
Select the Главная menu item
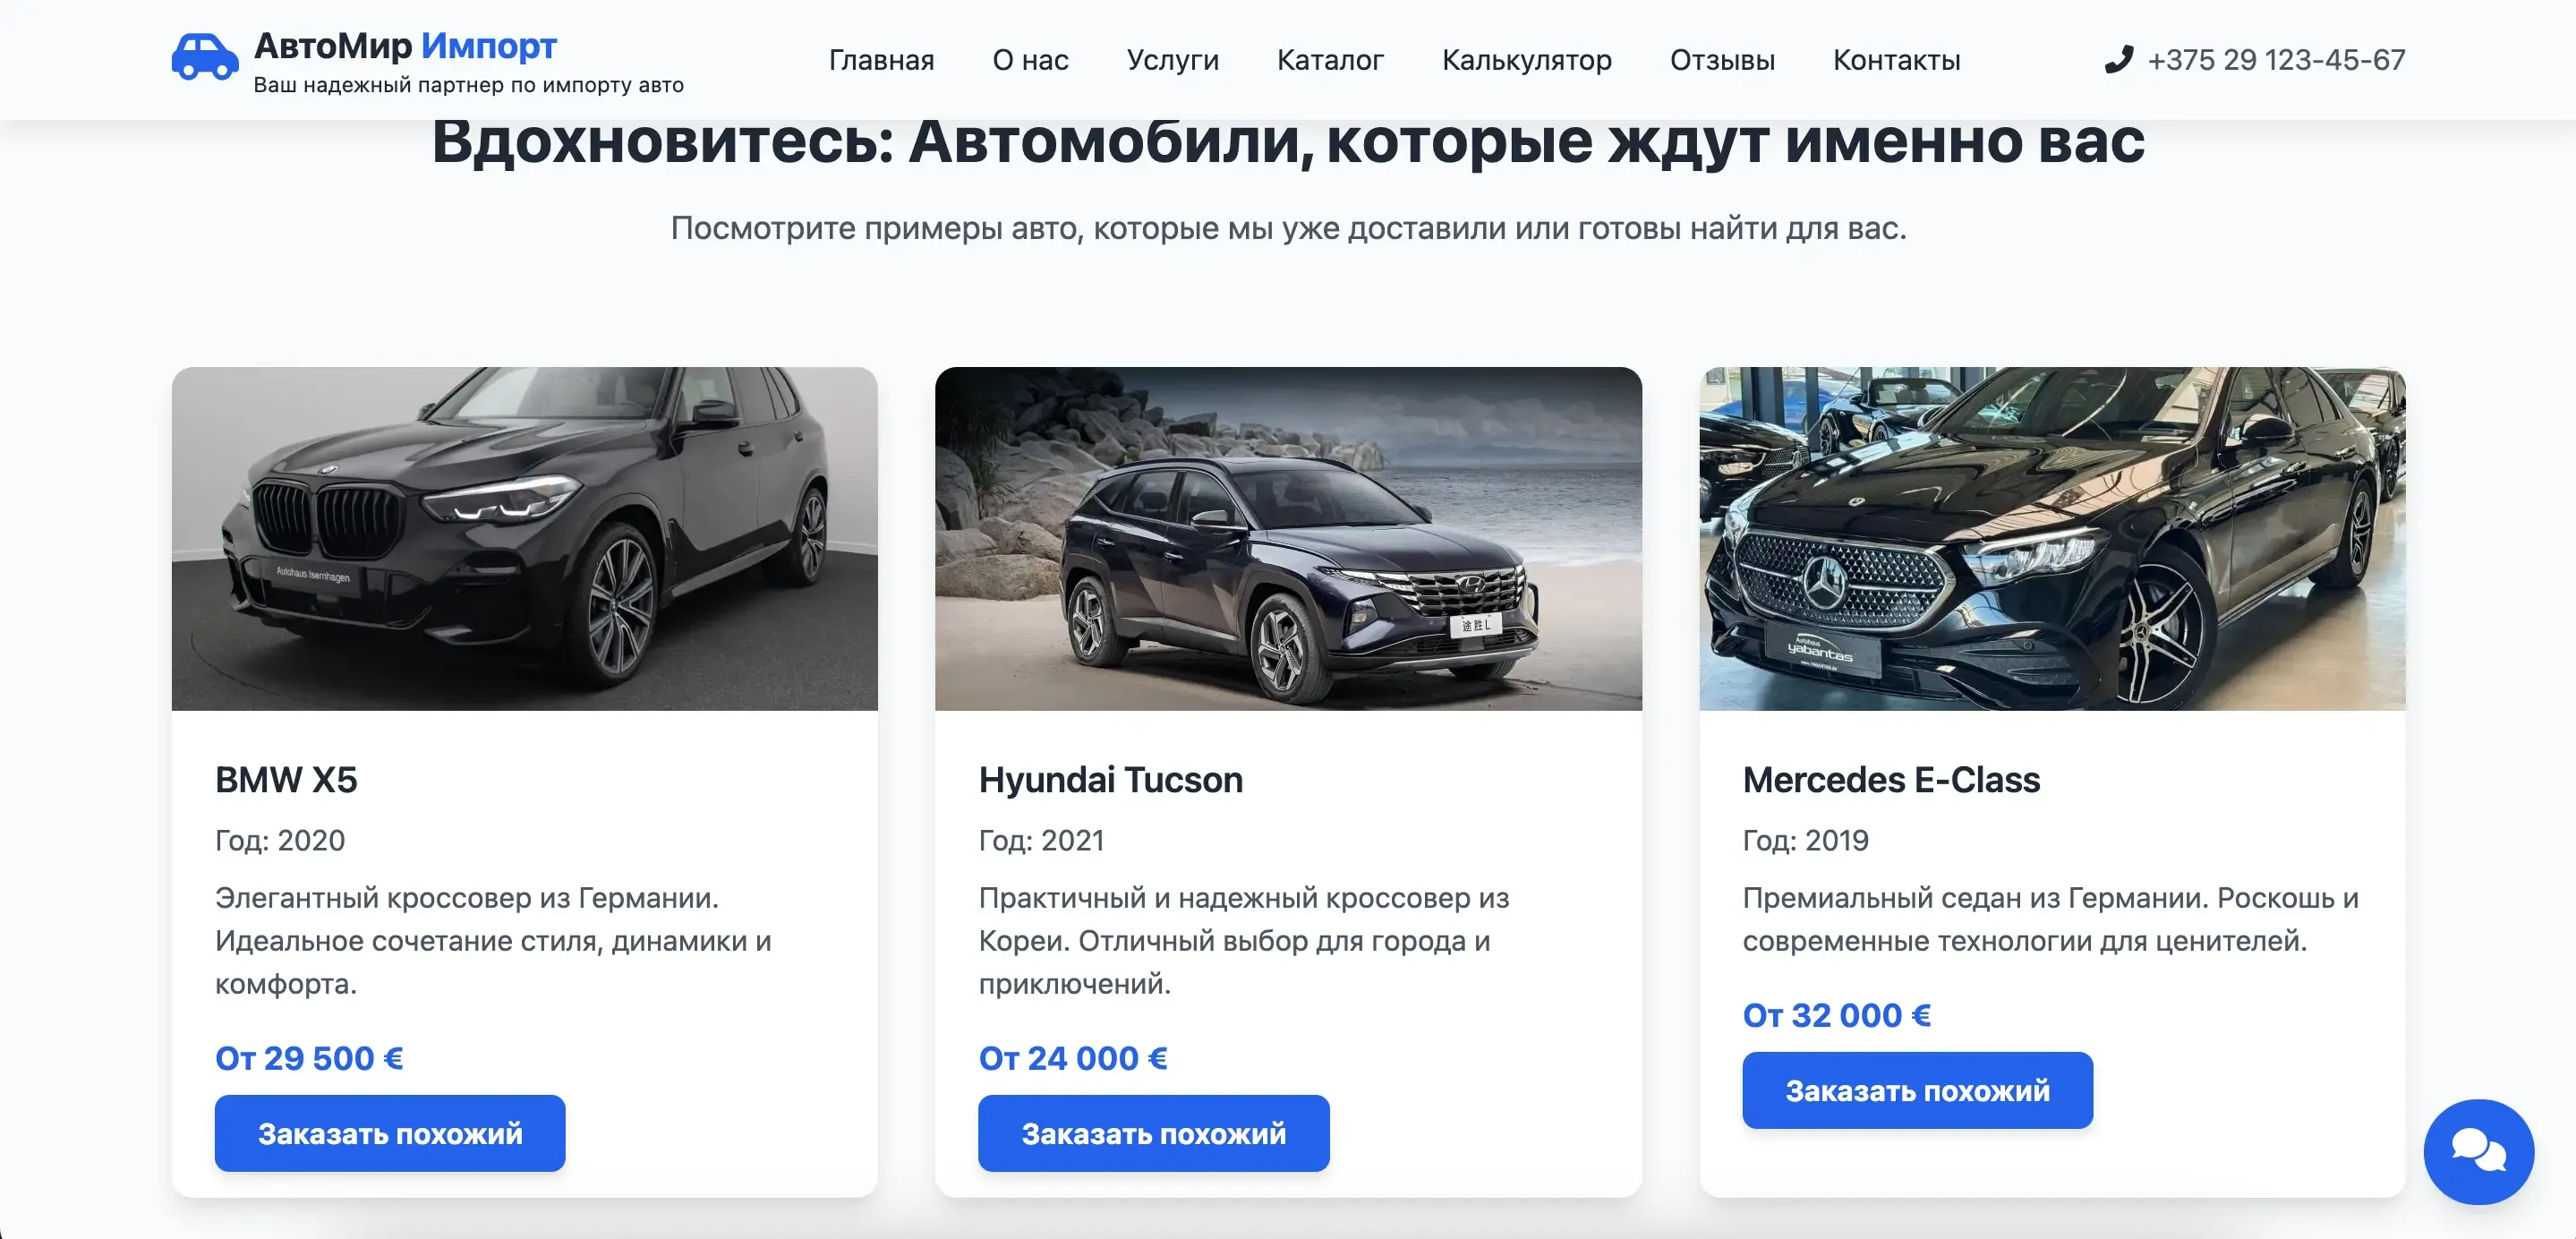[880, 60]
